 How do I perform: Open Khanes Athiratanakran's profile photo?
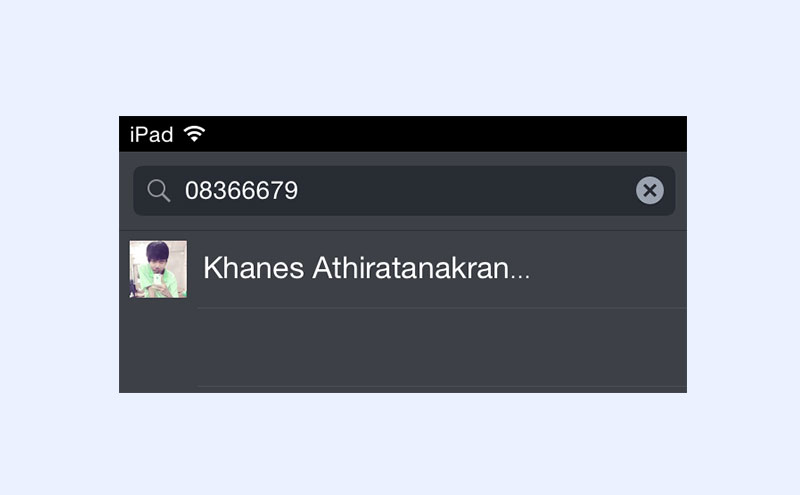pyautogui.click(x=158, y=269)
